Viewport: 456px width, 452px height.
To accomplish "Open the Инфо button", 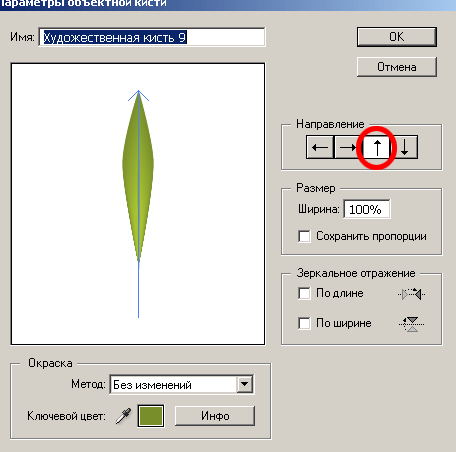I will pyautogui.click(x=215, y=416).
